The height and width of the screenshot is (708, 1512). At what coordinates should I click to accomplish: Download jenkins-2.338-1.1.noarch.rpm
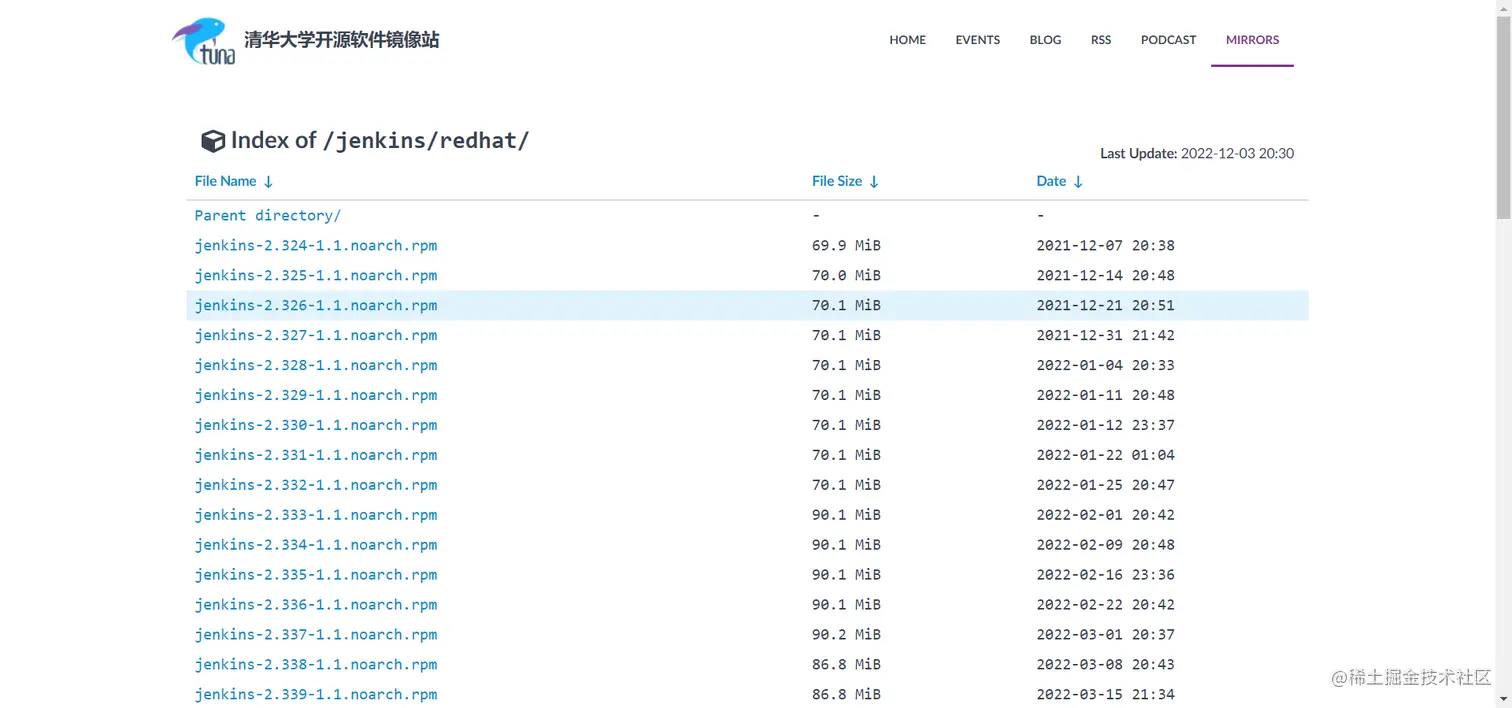tap(316, 665)
